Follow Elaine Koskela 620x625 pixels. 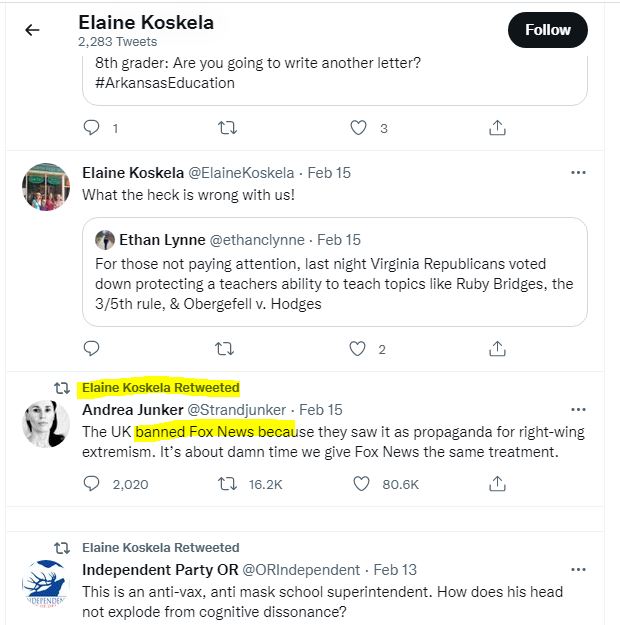point(547,30)
